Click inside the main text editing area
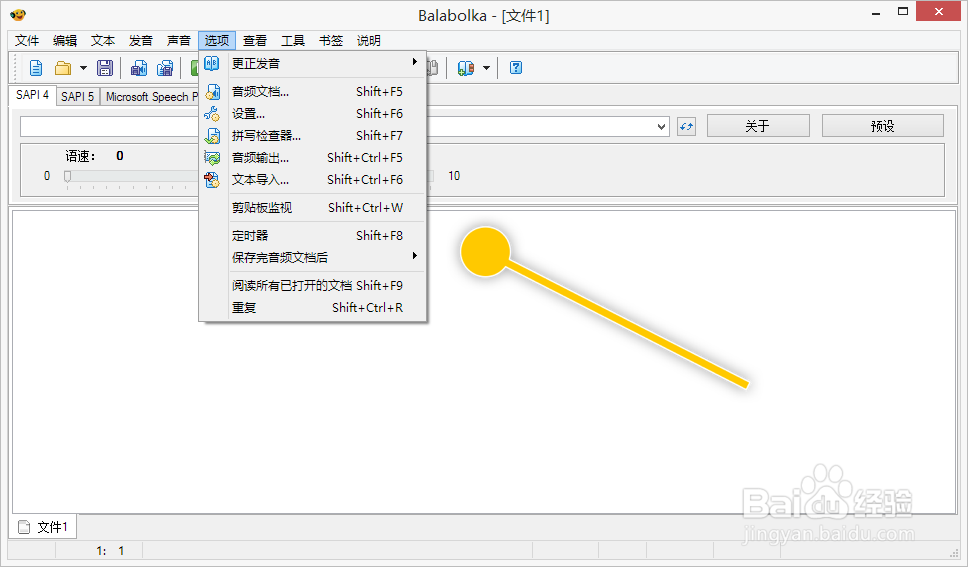 pos(484,361)
